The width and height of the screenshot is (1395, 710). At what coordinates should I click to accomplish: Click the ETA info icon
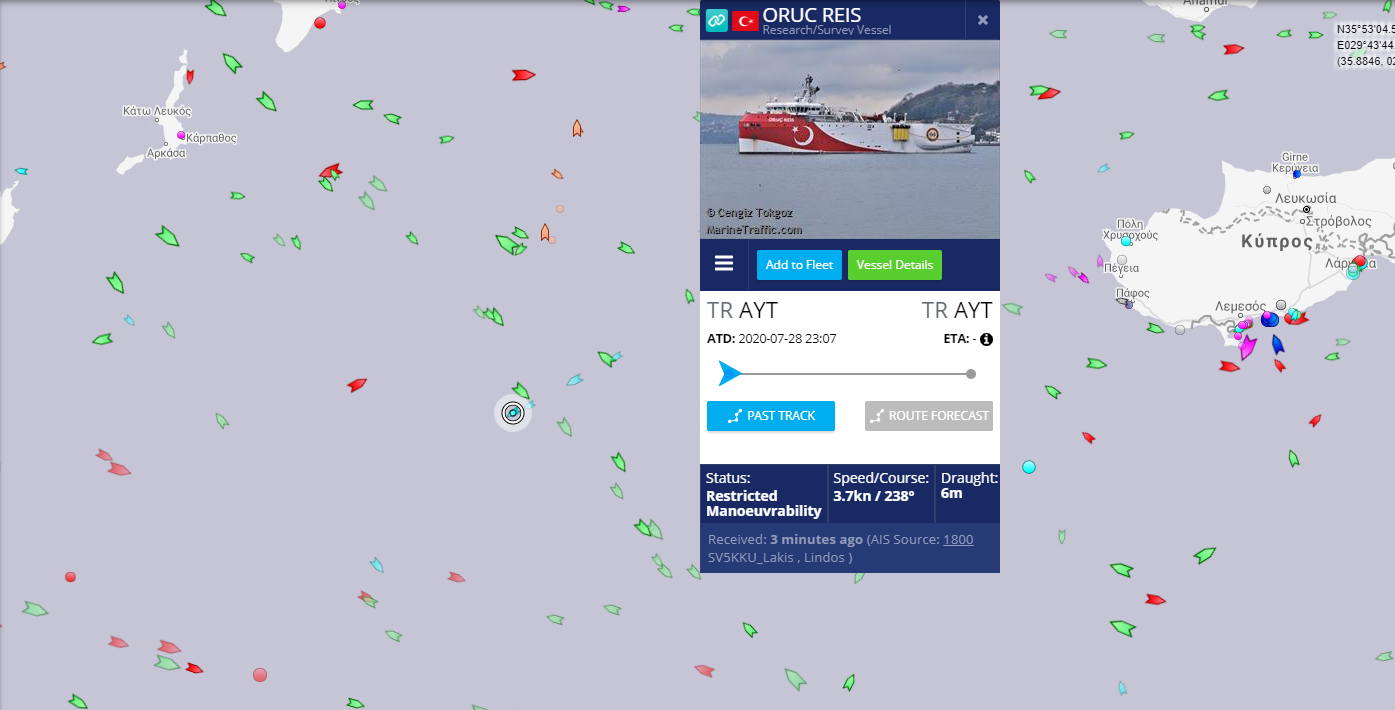[x=986, y=339]
